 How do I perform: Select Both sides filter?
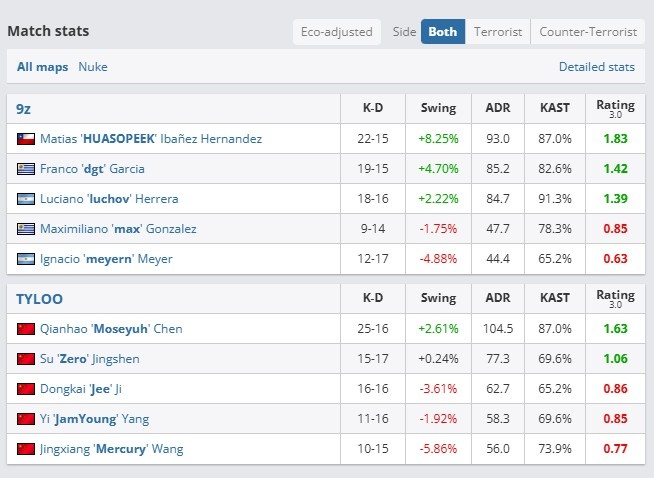pos(443,32)
